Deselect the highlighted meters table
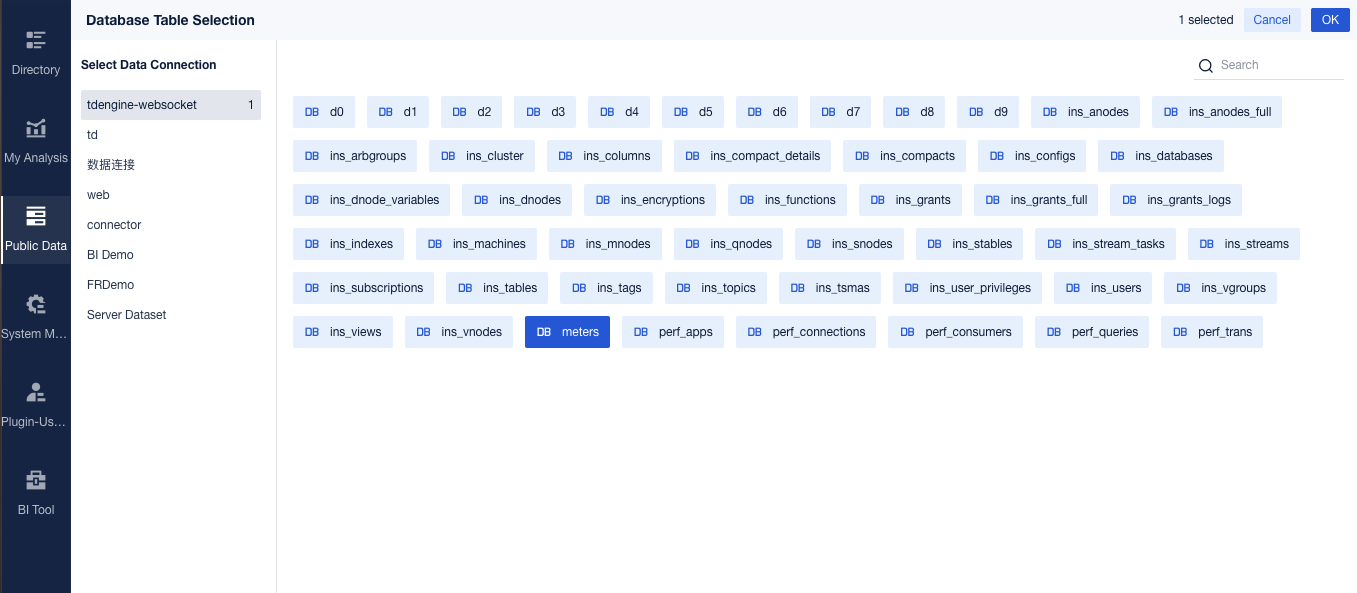Image resolution: width=1357 pixels, height=593 pixels. coord(567,332)
